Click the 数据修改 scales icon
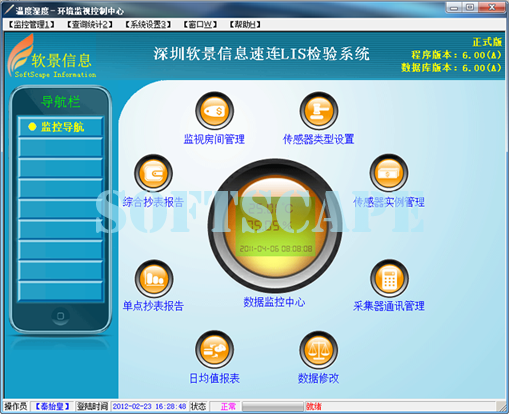Image resolution: width=509 pixels, height=414 pixels. 319,350
